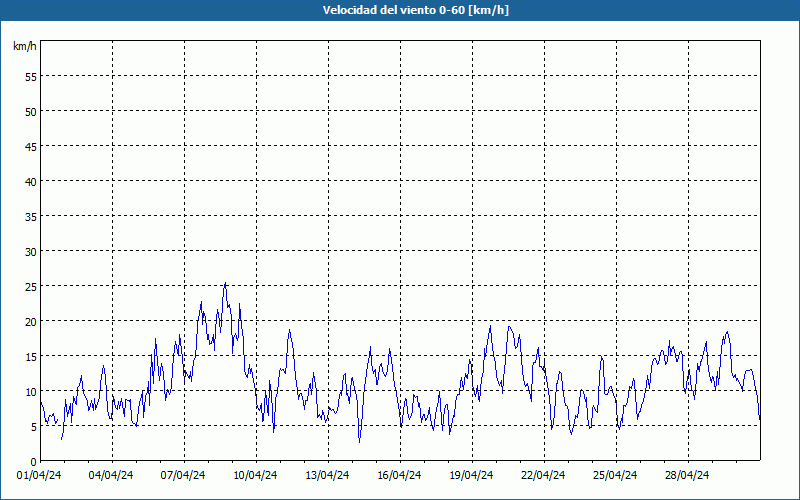
Task: Select the date label '22/04/24'
Action: [x=543, y=475]
